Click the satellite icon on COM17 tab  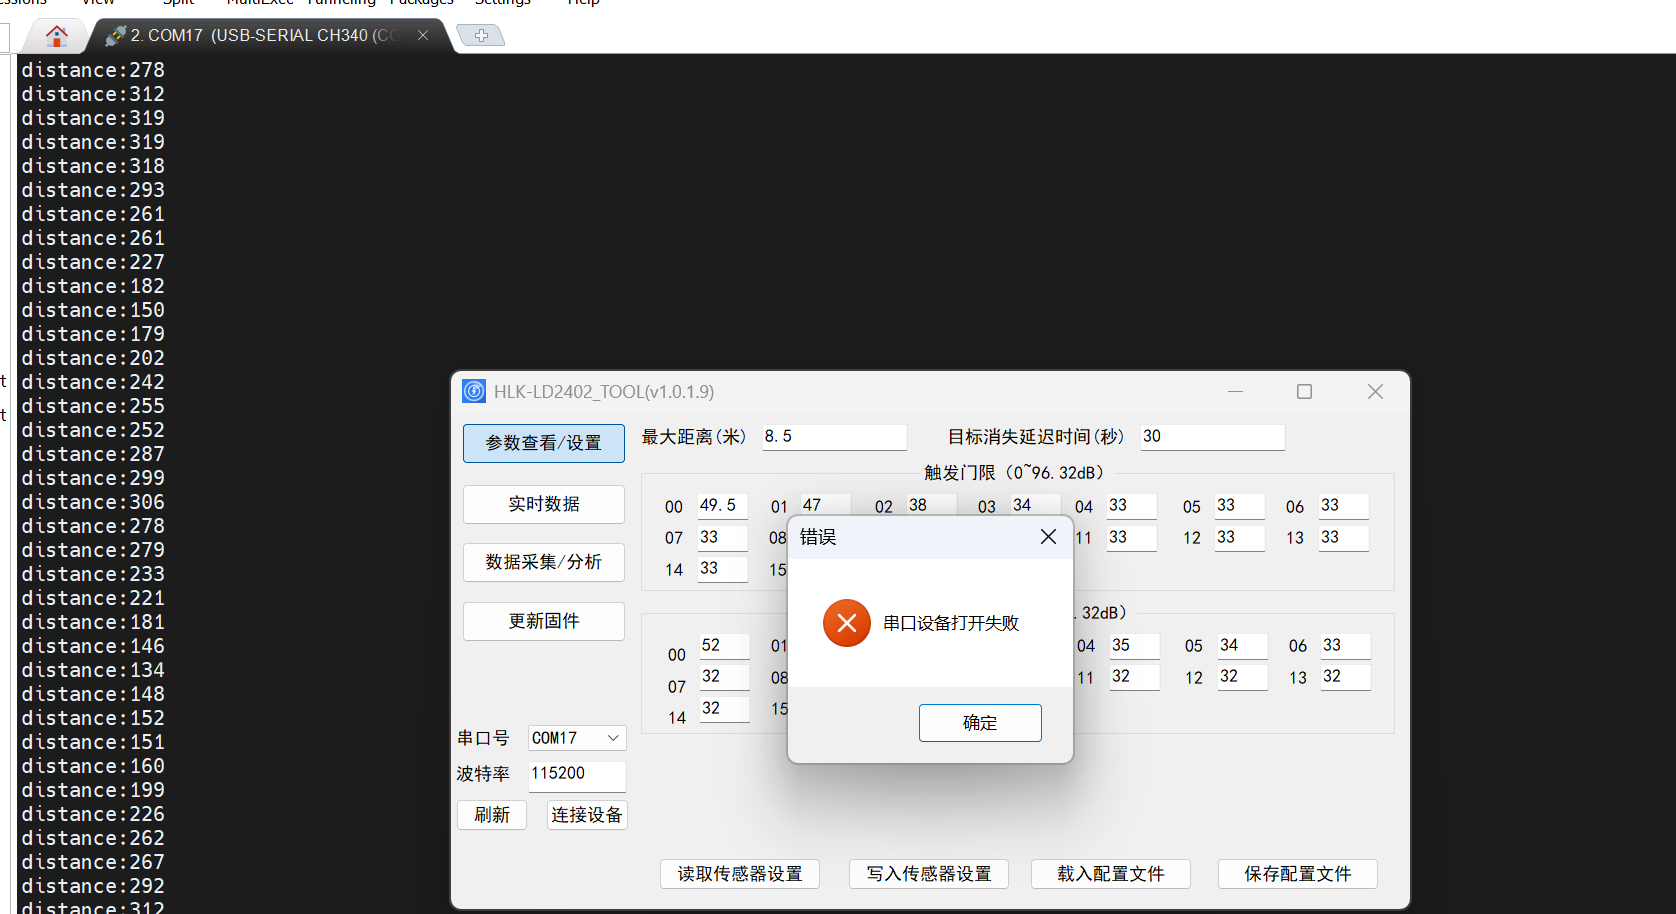(x=115, y=36)
